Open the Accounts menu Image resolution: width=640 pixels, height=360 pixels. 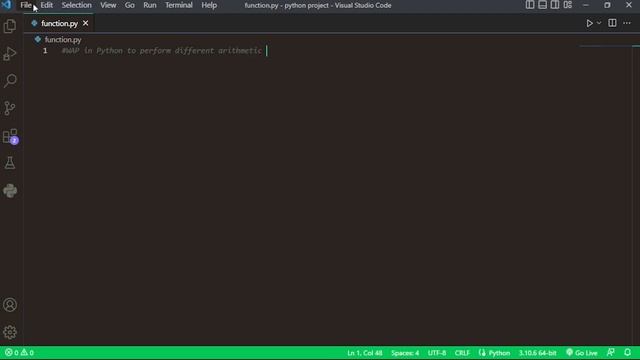click(x=10, y=305)
